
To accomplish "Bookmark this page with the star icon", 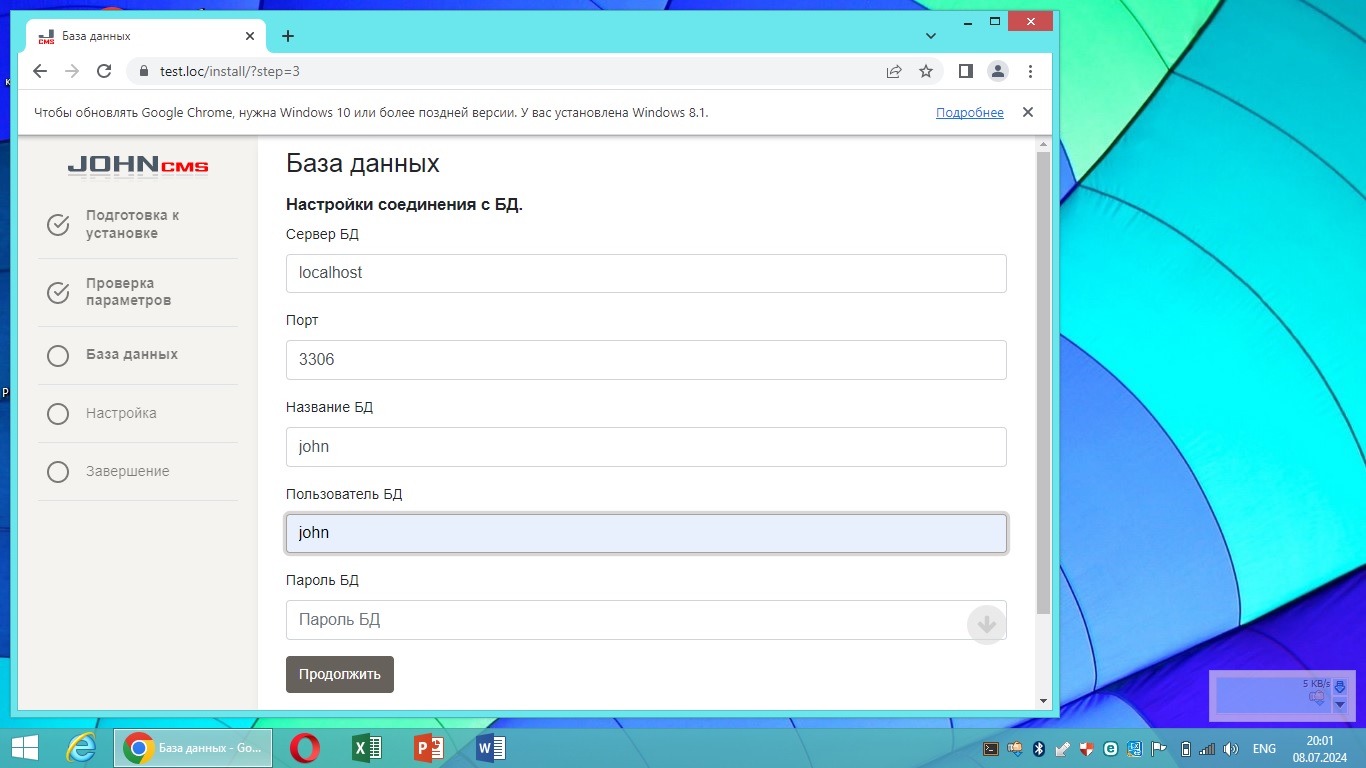I will coord(926,71).
